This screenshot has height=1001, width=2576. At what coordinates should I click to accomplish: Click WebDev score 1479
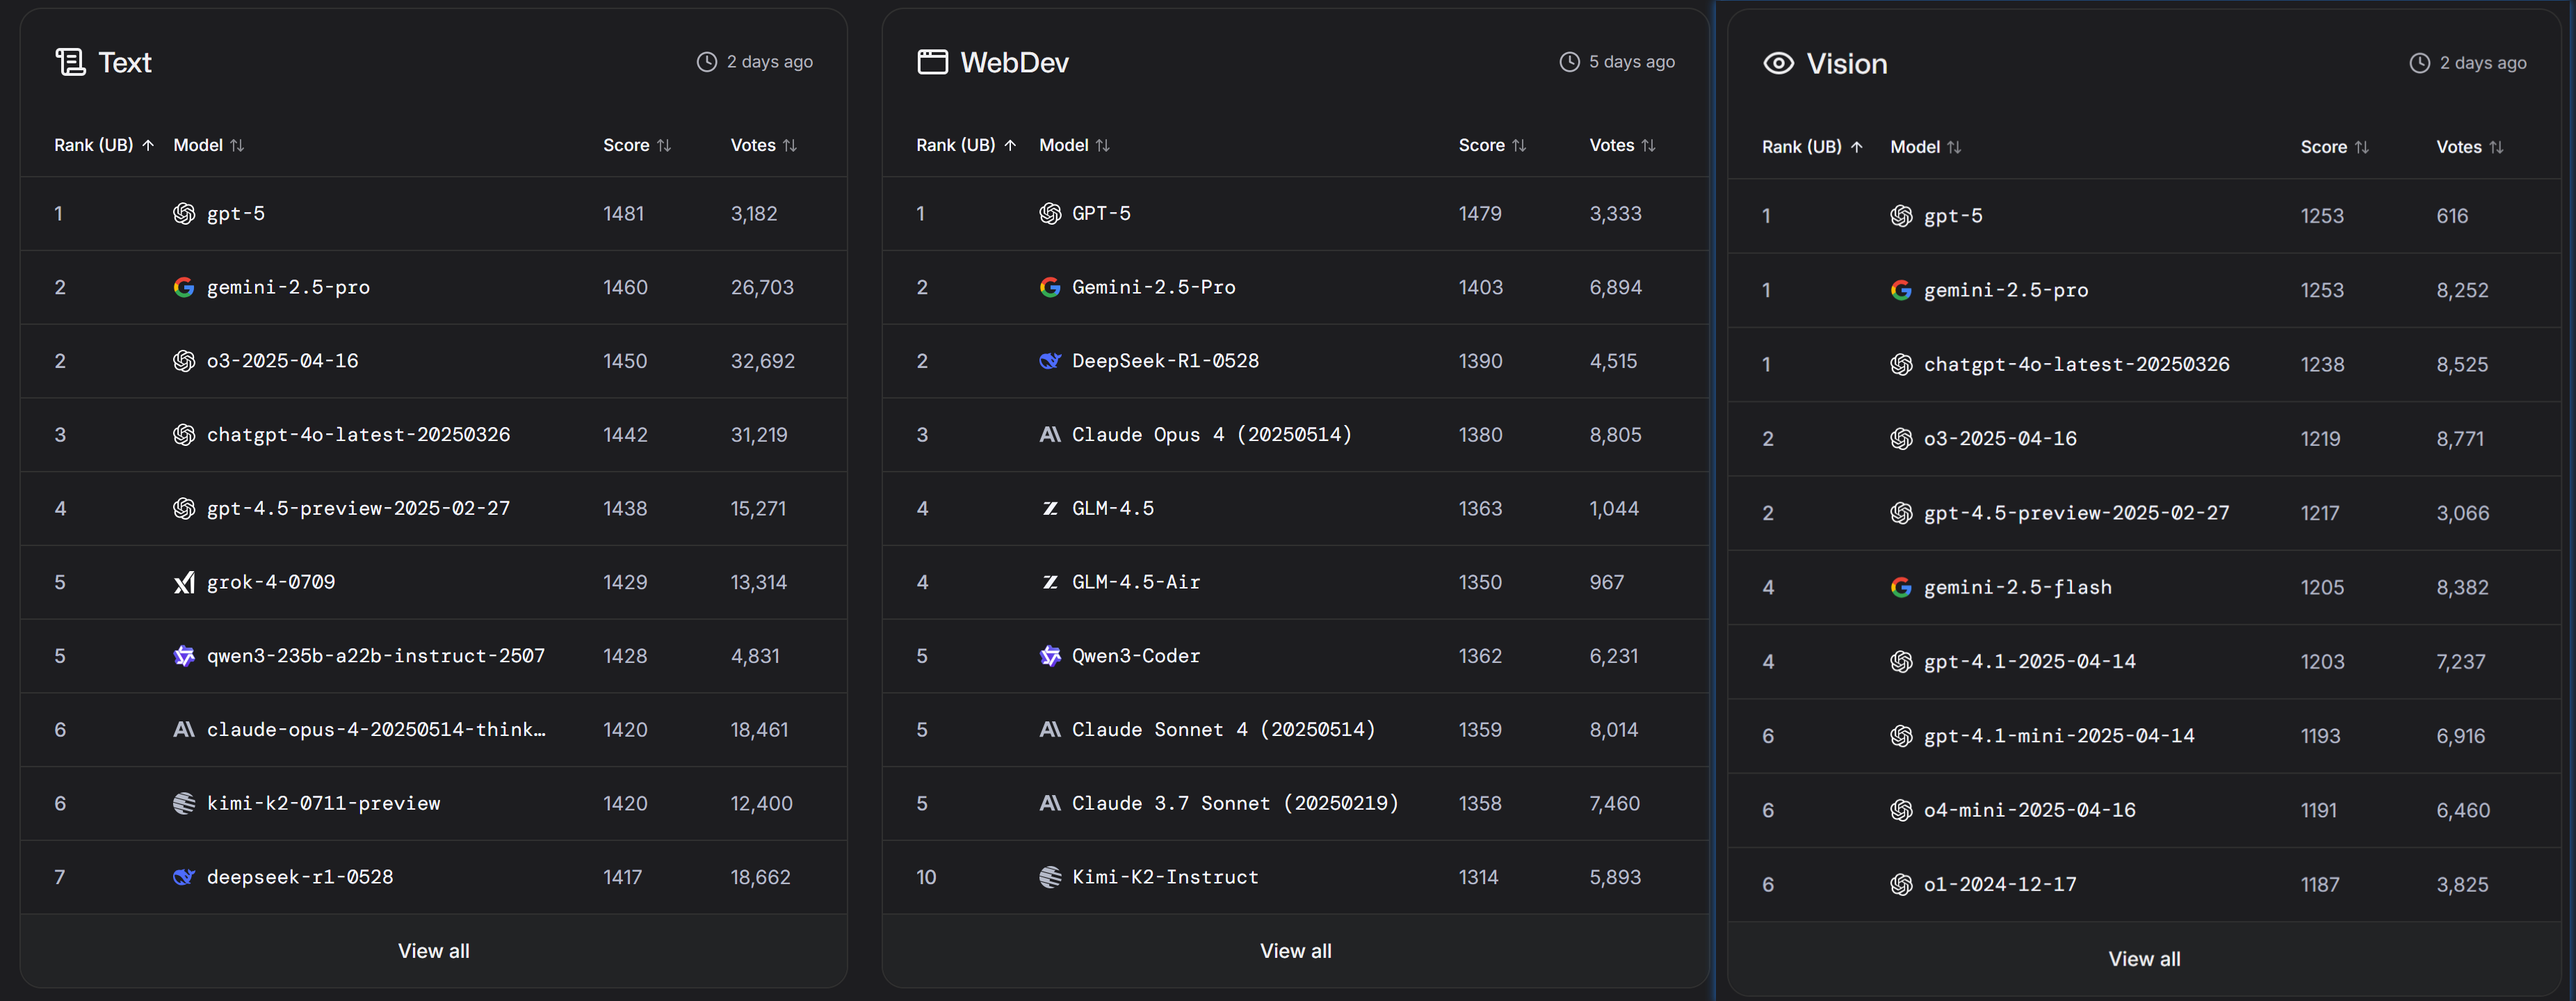(x=1480, y=213)
